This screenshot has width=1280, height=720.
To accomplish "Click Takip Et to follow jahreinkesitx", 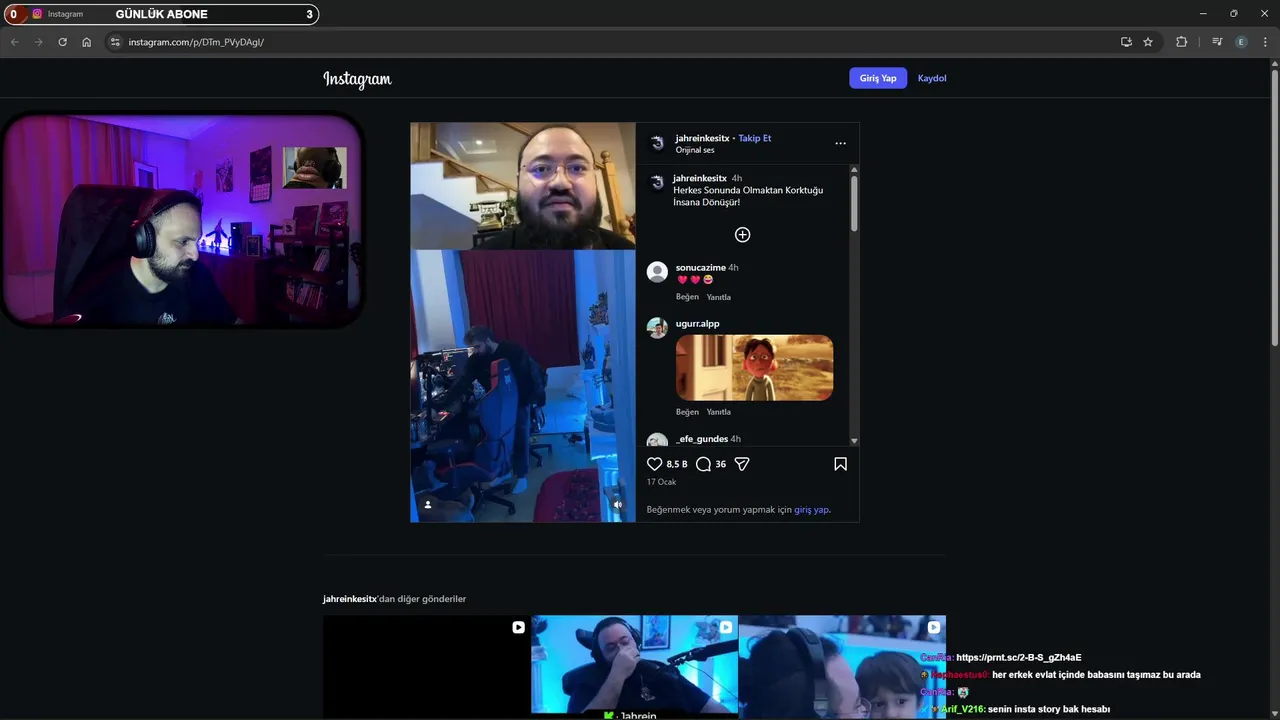I will (755, 138).
